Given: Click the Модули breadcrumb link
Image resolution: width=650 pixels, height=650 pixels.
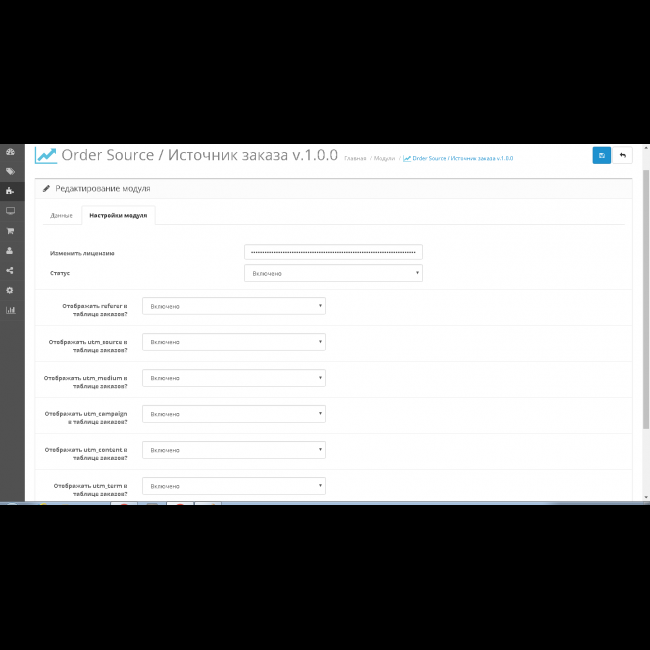Looking at the screenshot, I should tap(385, 158).
